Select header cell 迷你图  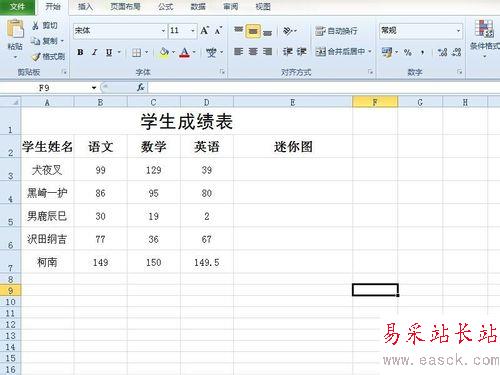click(293, 146)
